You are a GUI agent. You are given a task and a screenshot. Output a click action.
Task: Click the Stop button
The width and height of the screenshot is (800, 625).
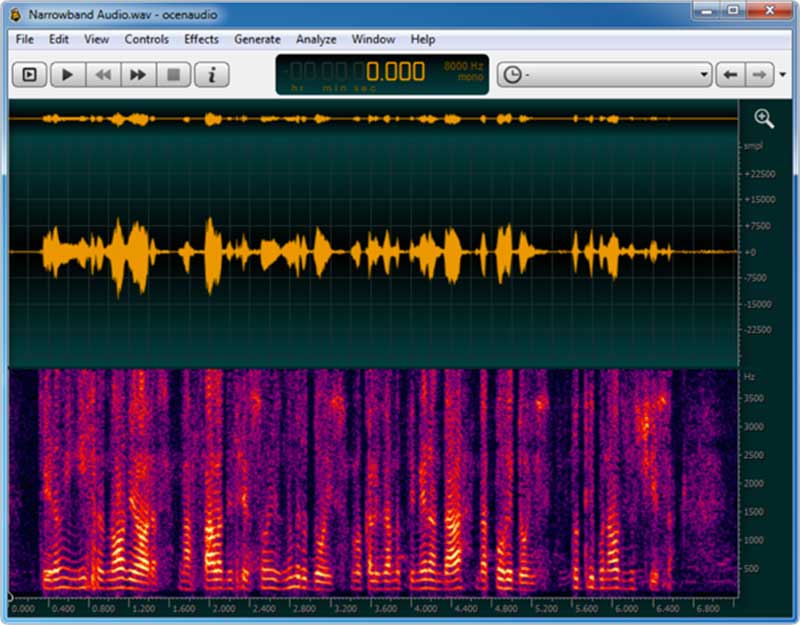coord(174,75)
